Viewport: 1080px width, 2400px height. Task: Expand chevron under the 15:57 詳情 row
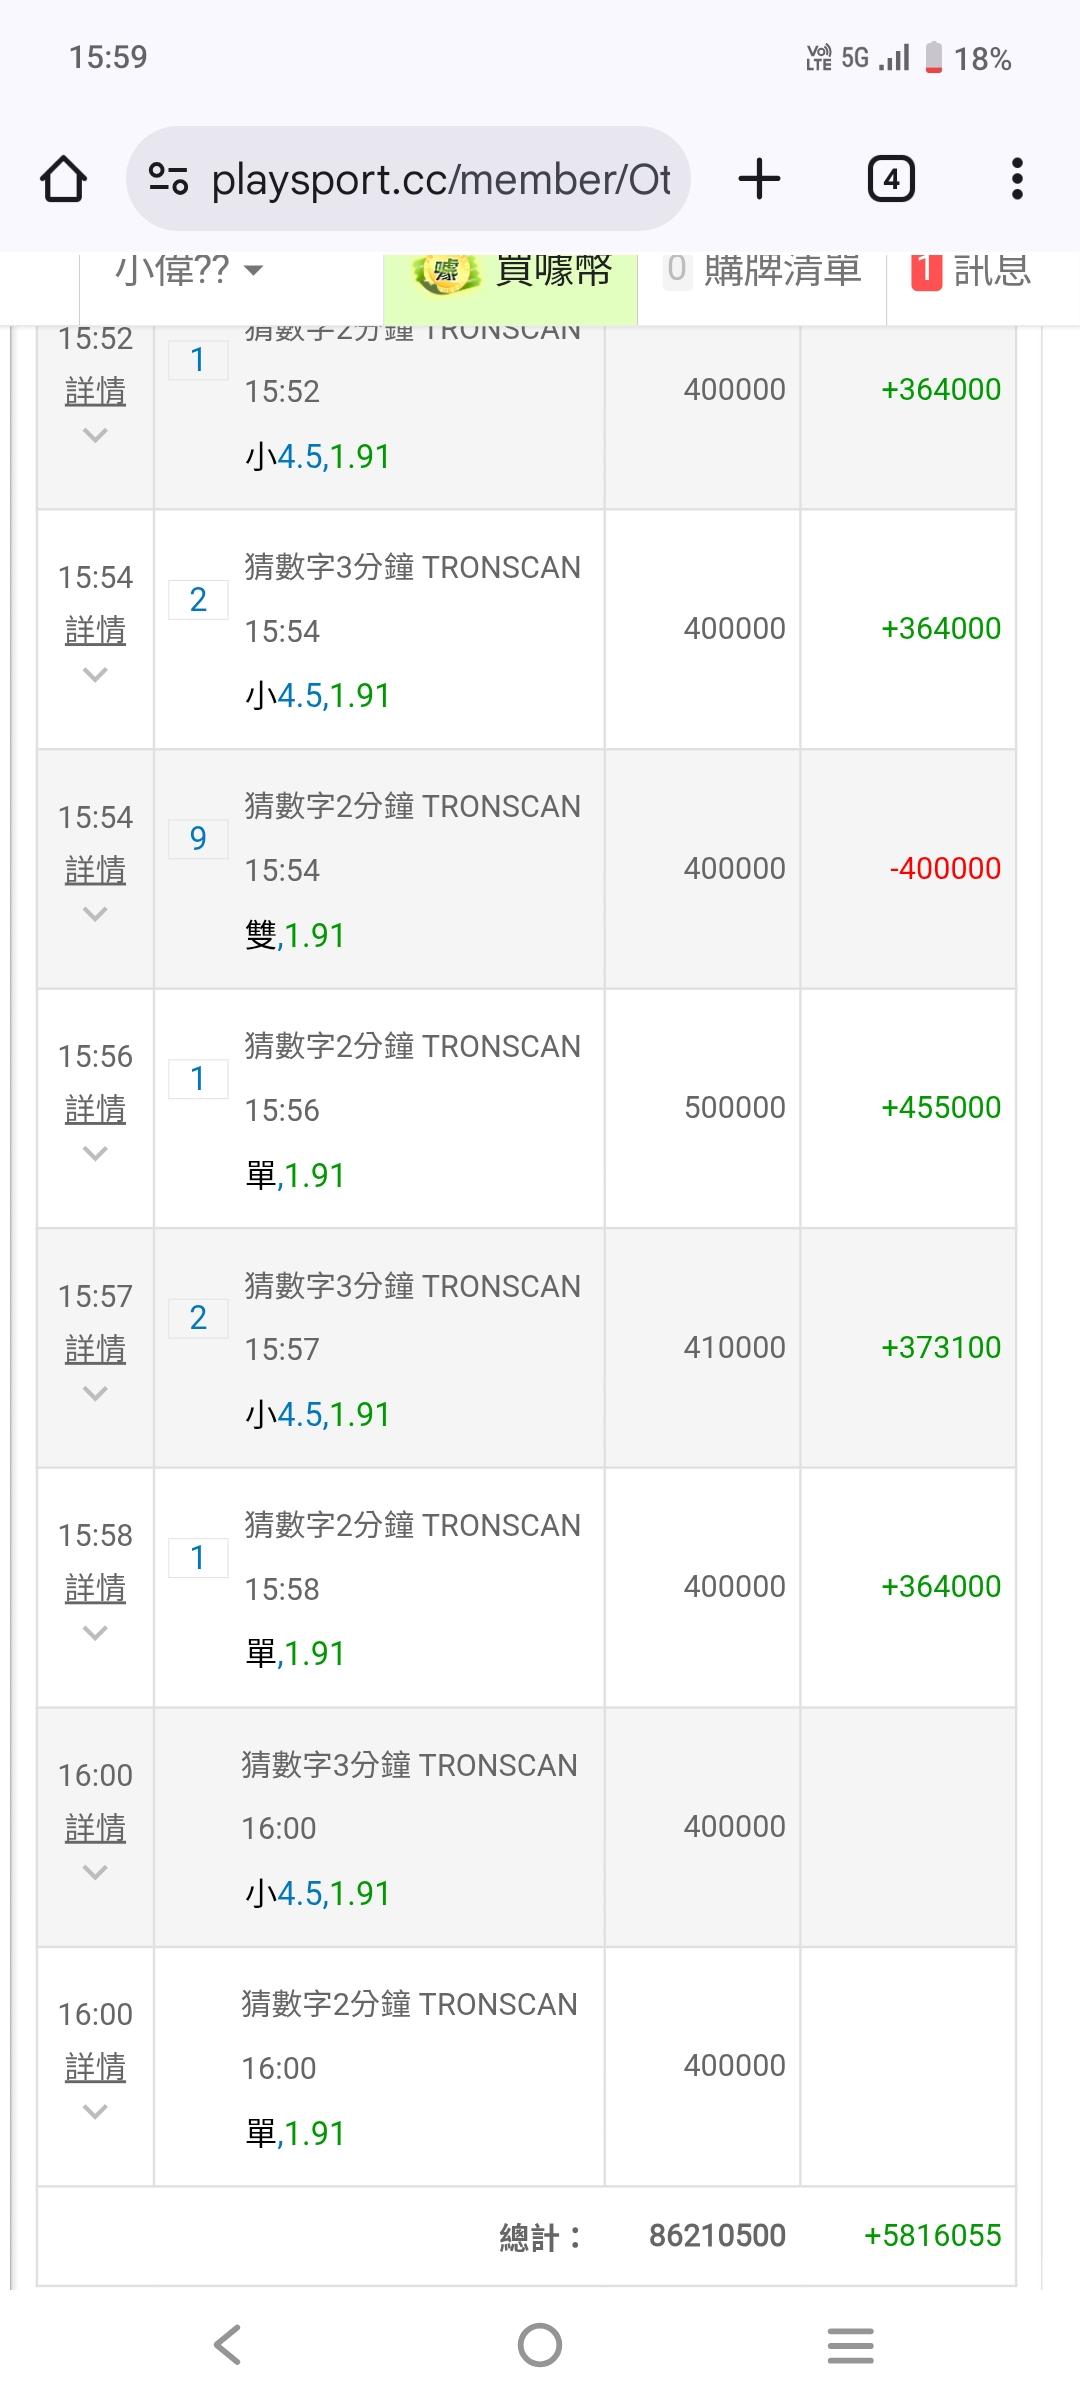point(95,1393)
